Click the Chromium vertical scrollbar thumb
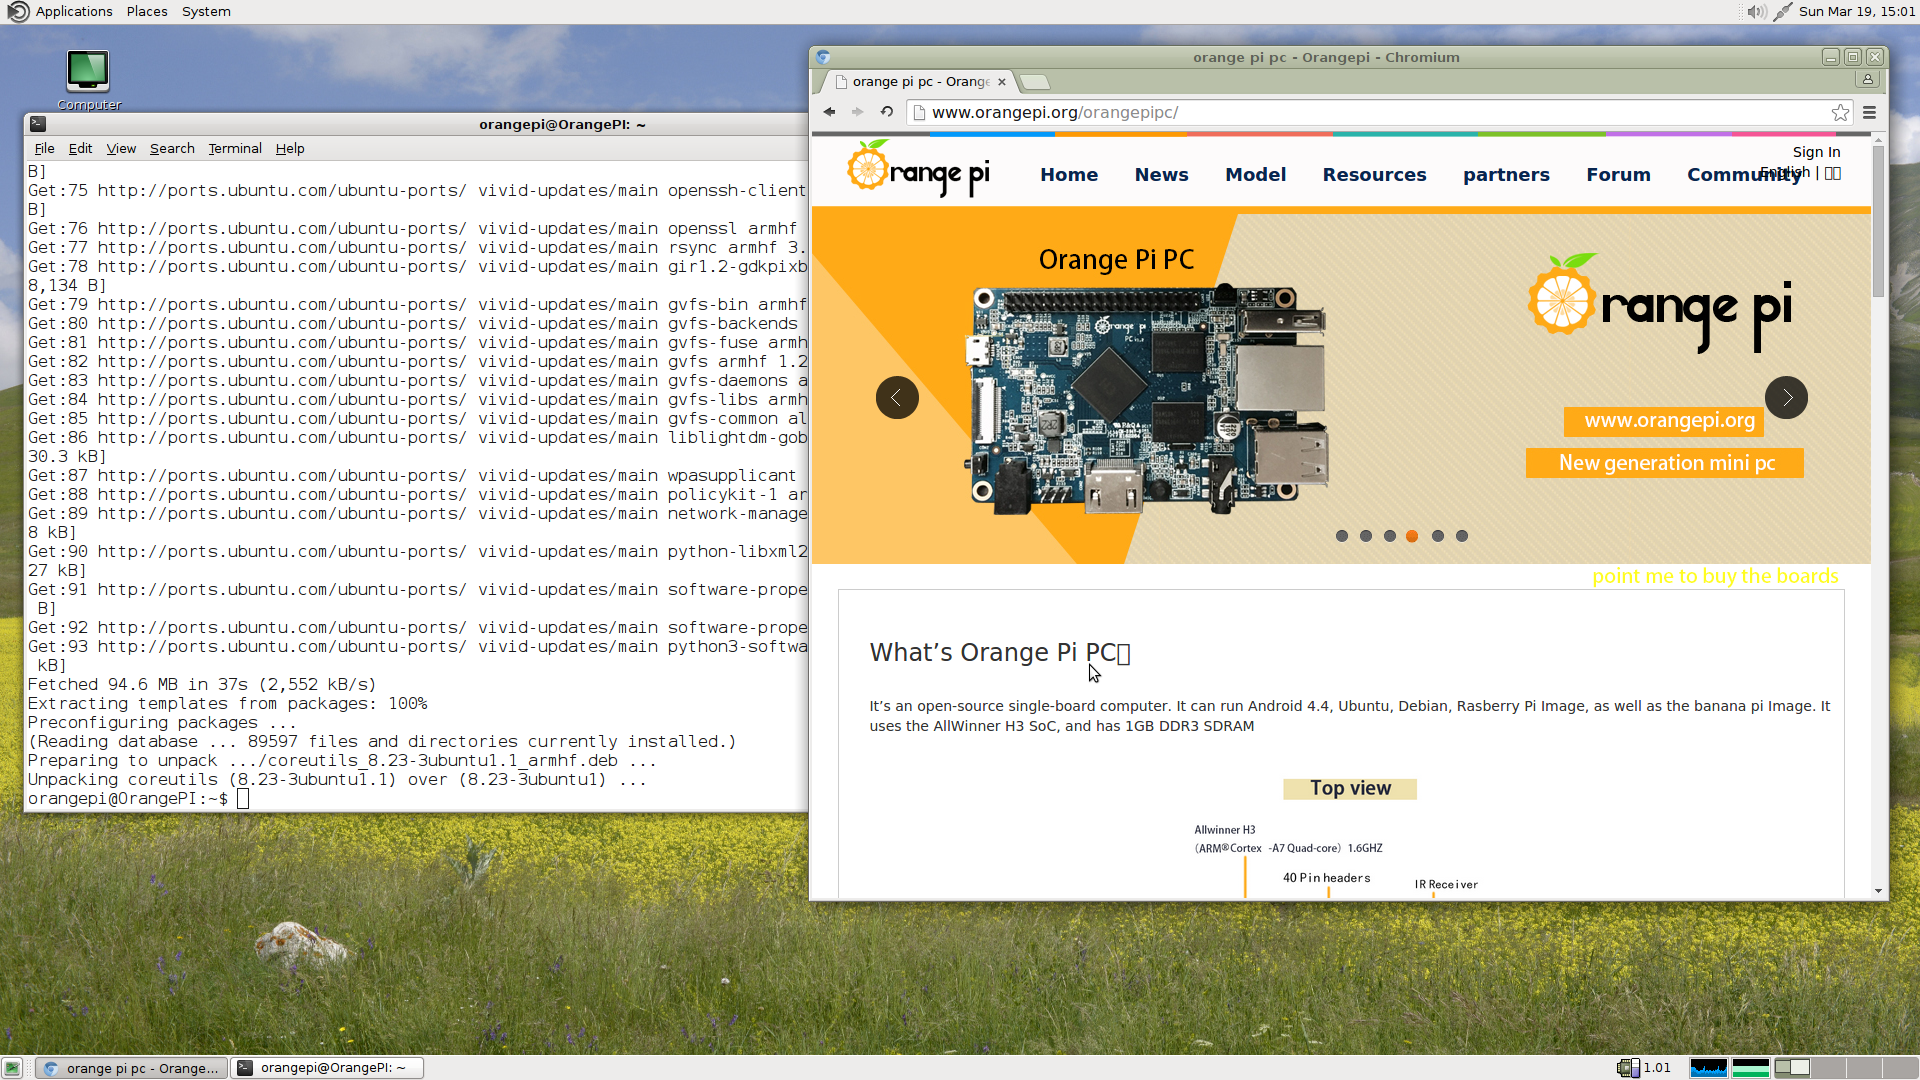The image size is (1920, 1080). (x=1878, y=222)
